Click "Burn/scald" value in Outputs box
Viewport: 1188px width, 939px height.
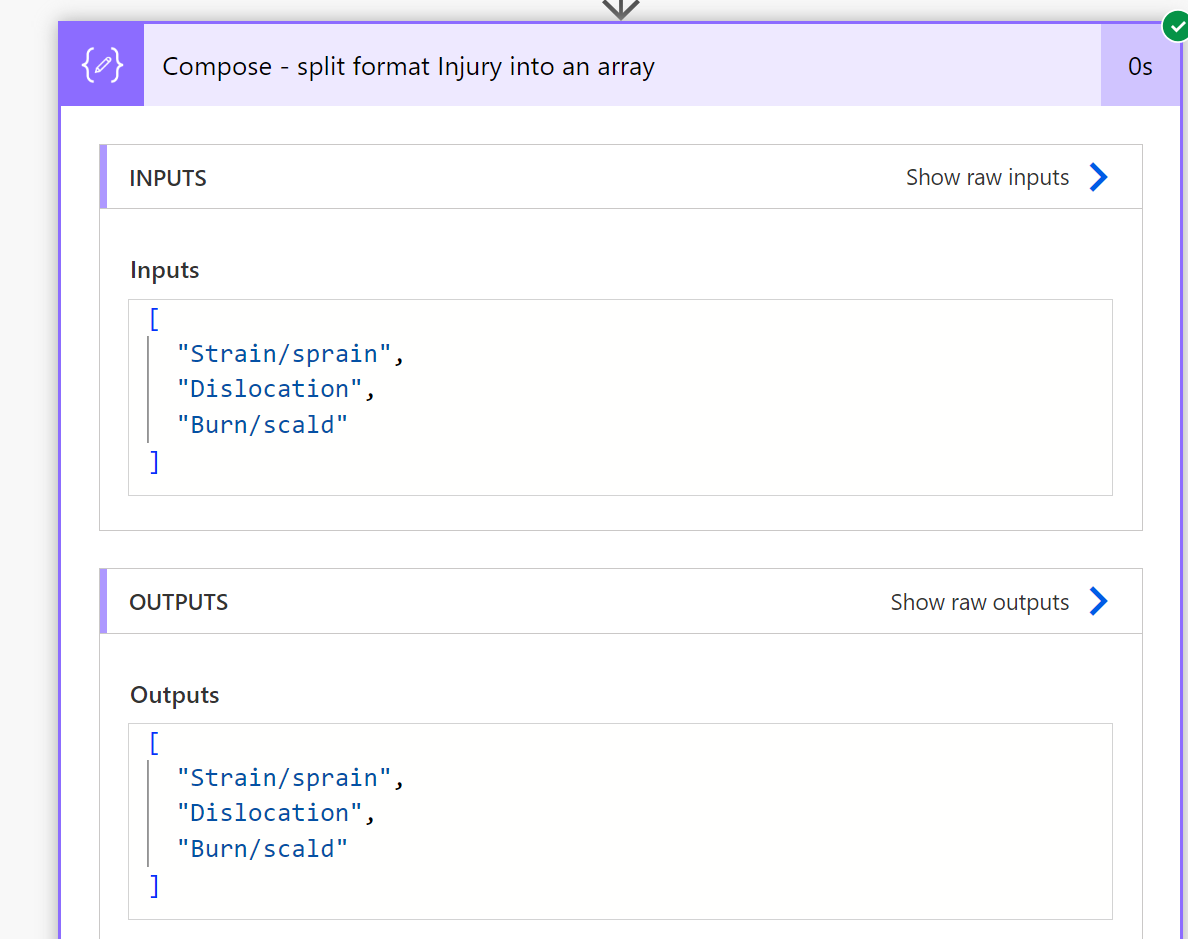pos(262,849)
